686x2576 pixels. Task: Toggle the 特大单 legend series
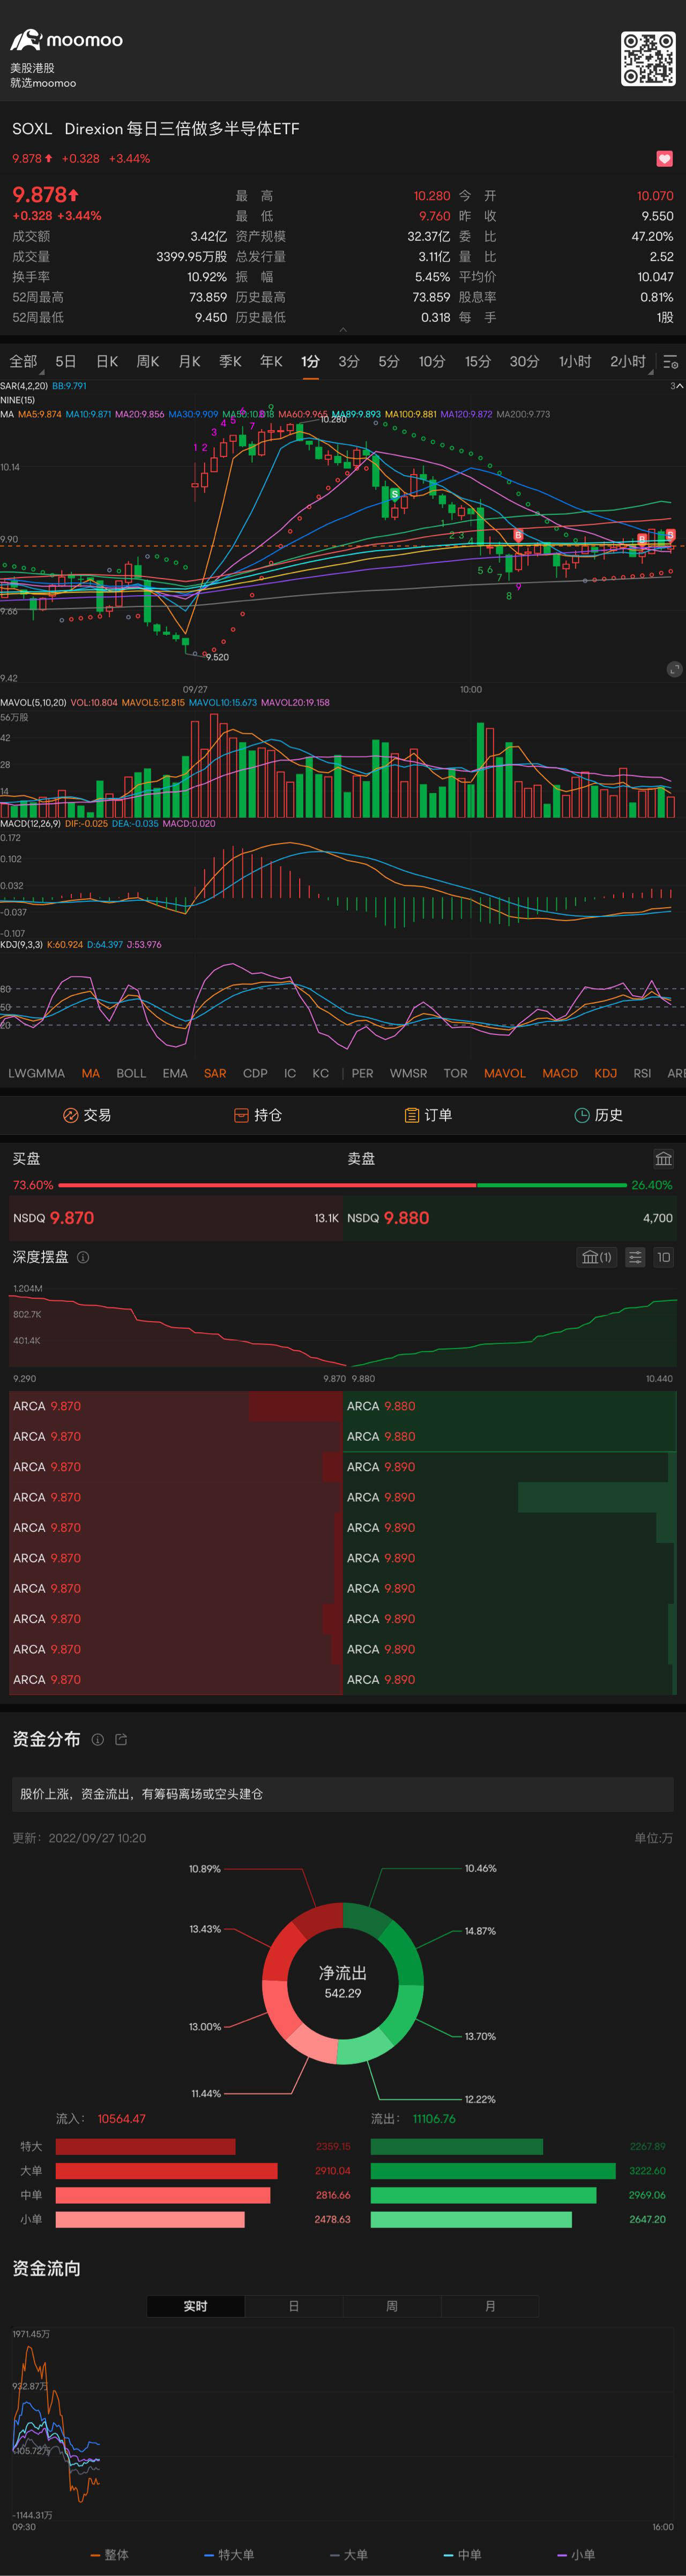click(x=229, y=2555)
